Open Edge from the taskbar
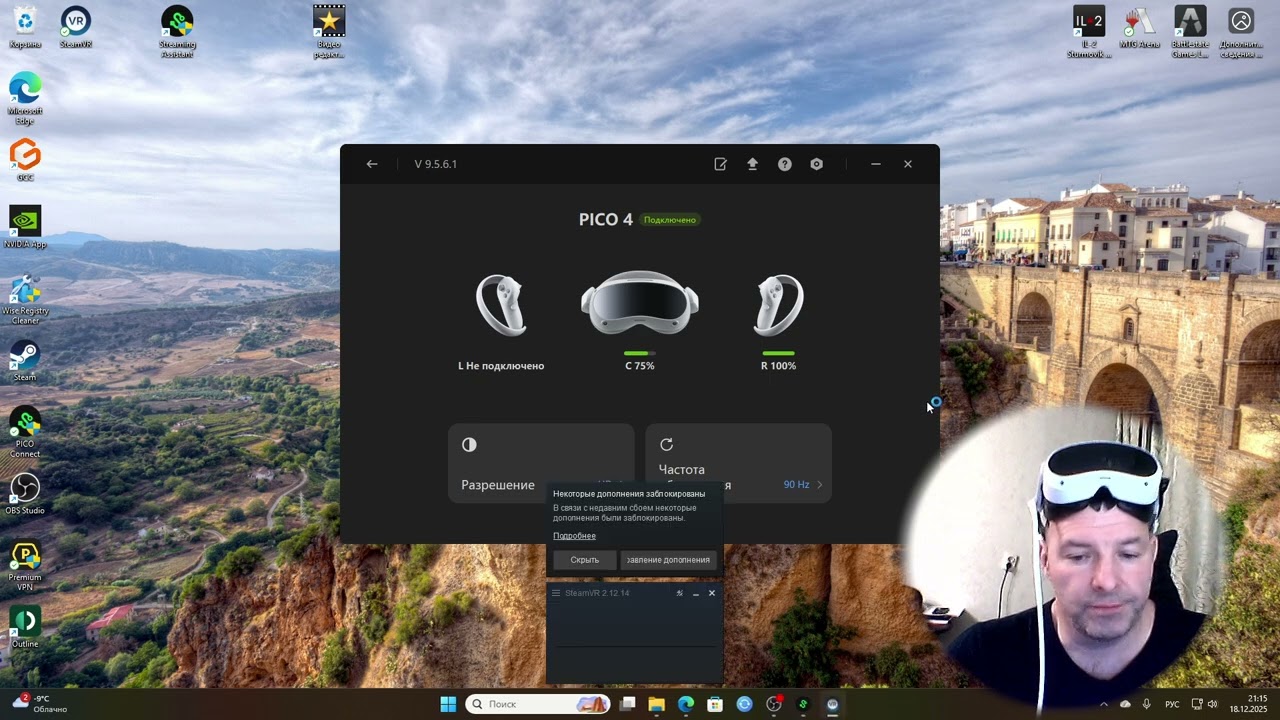 tap(686, 704)
